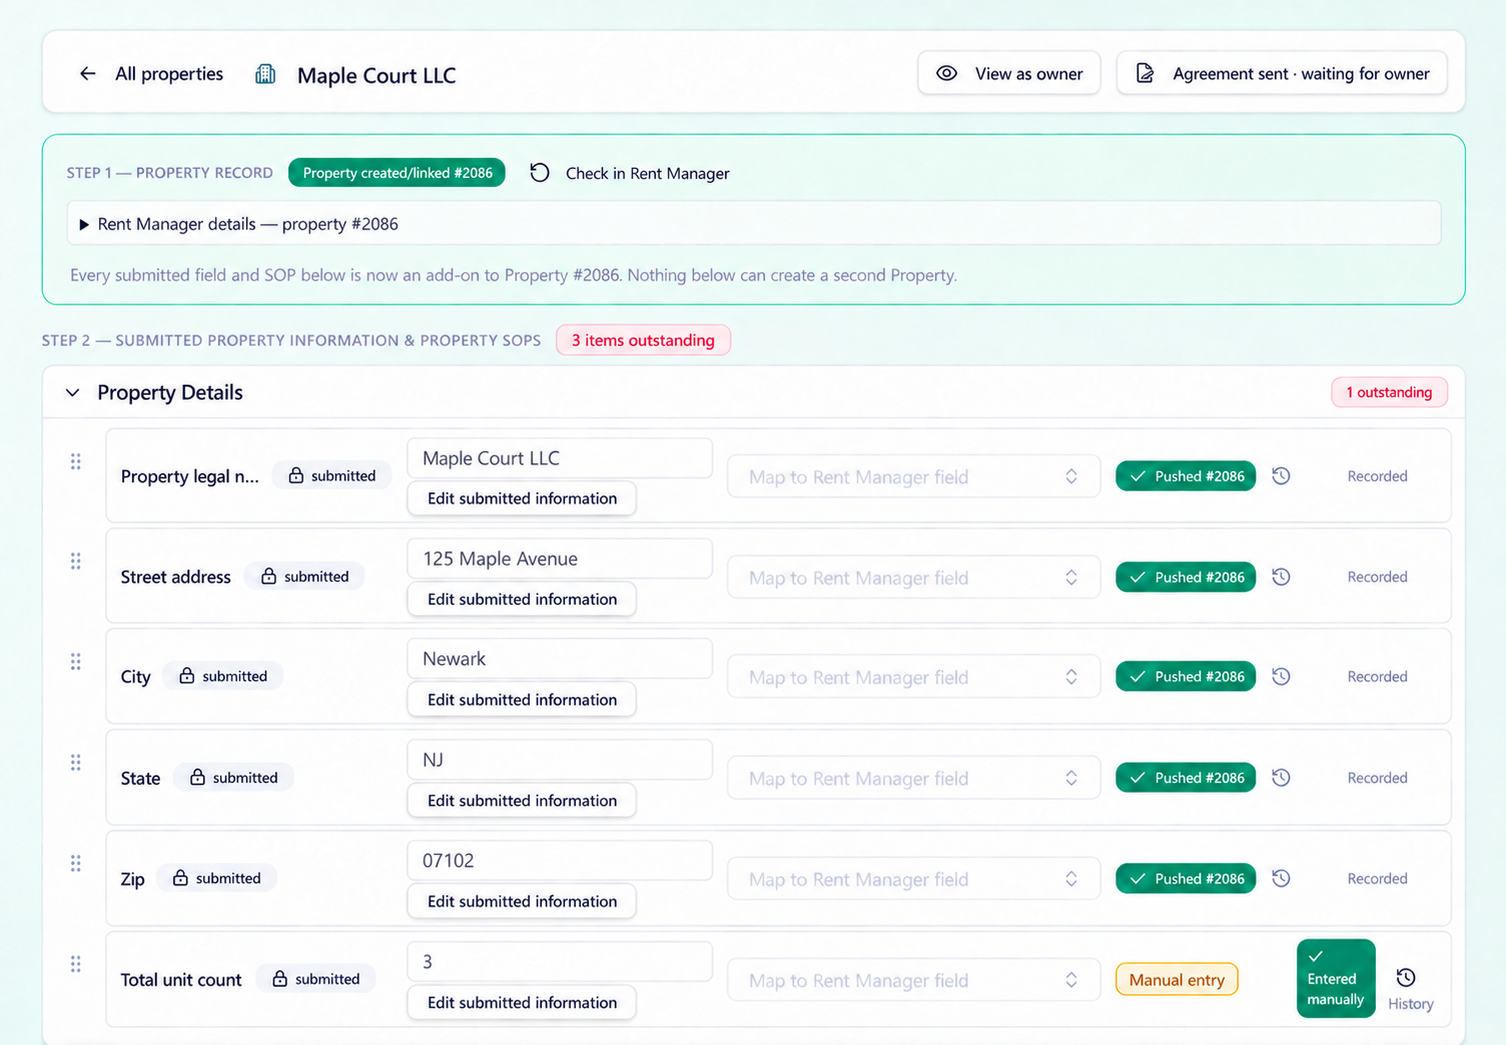Click the Manual entry badge
Screen dimensions: 1506x1045
(x=1177, y=980)
